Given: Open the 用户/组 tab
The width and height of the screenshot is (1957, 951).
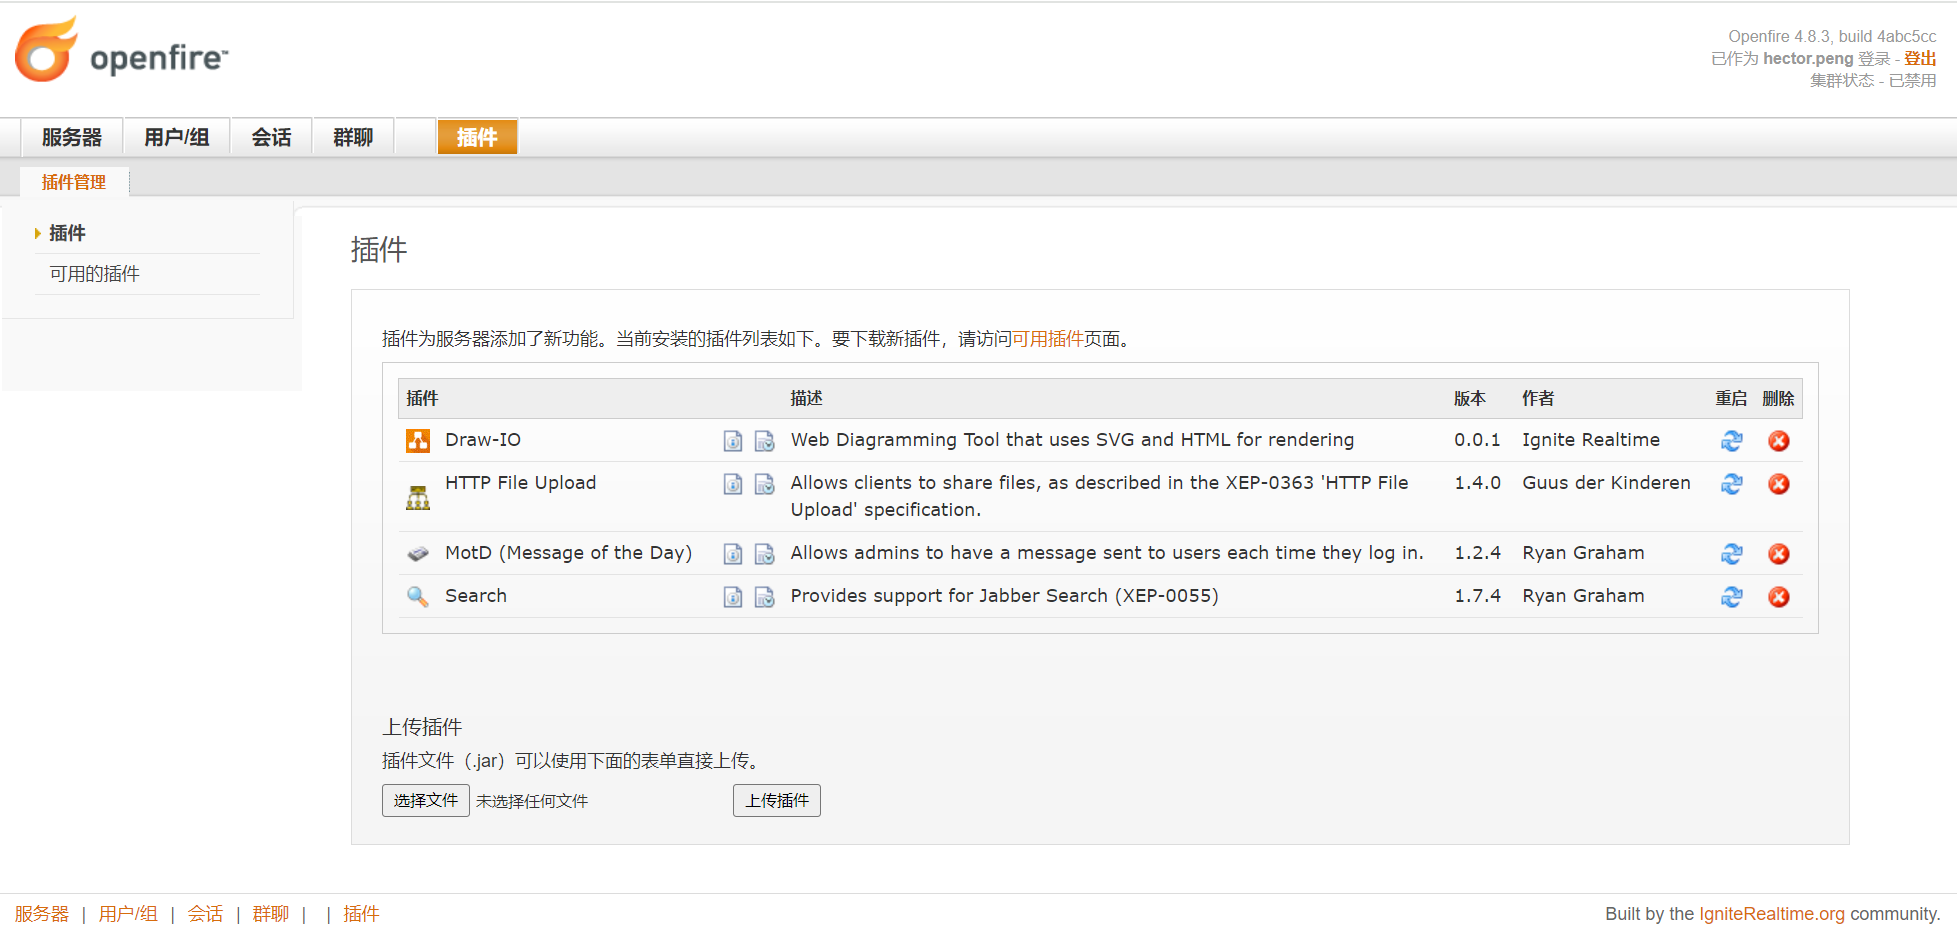Looking at the screenshot, I should tap(177, 137).
